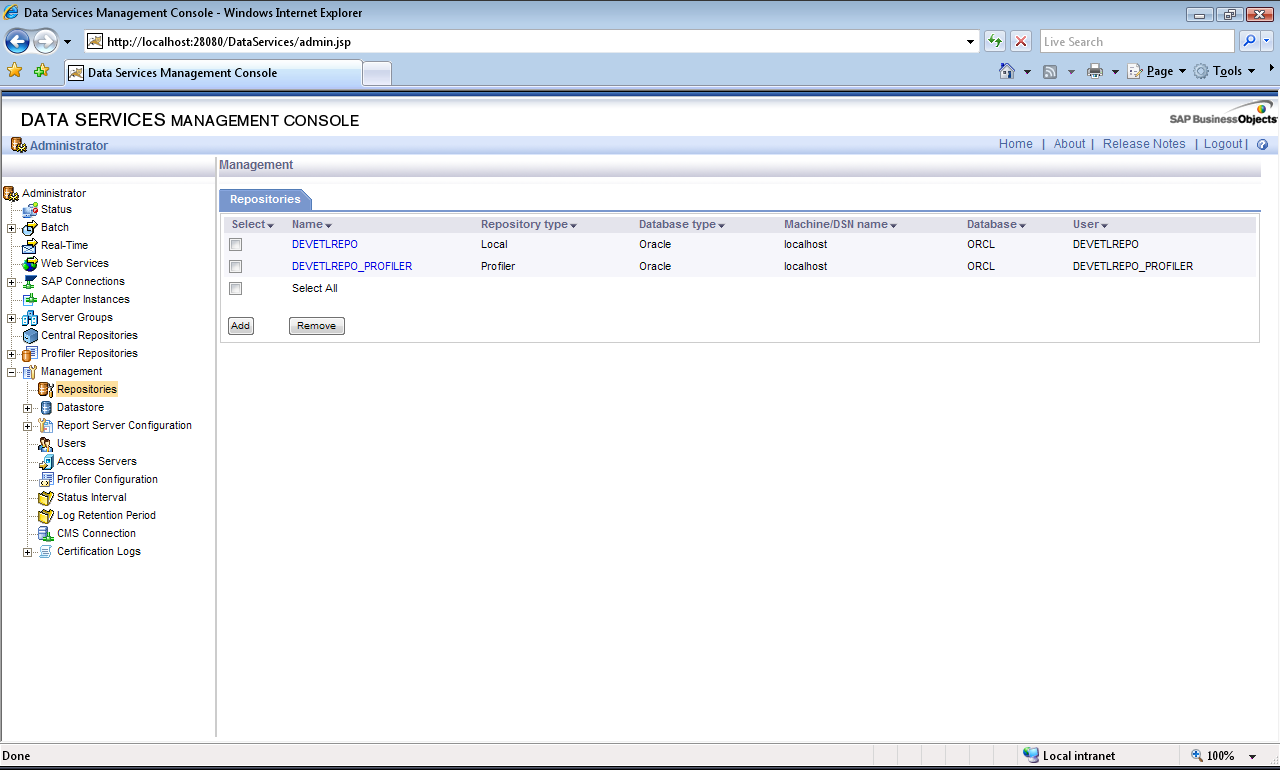Click the Web Services globe icon
1280x770 pixels.
pos(30,264)
